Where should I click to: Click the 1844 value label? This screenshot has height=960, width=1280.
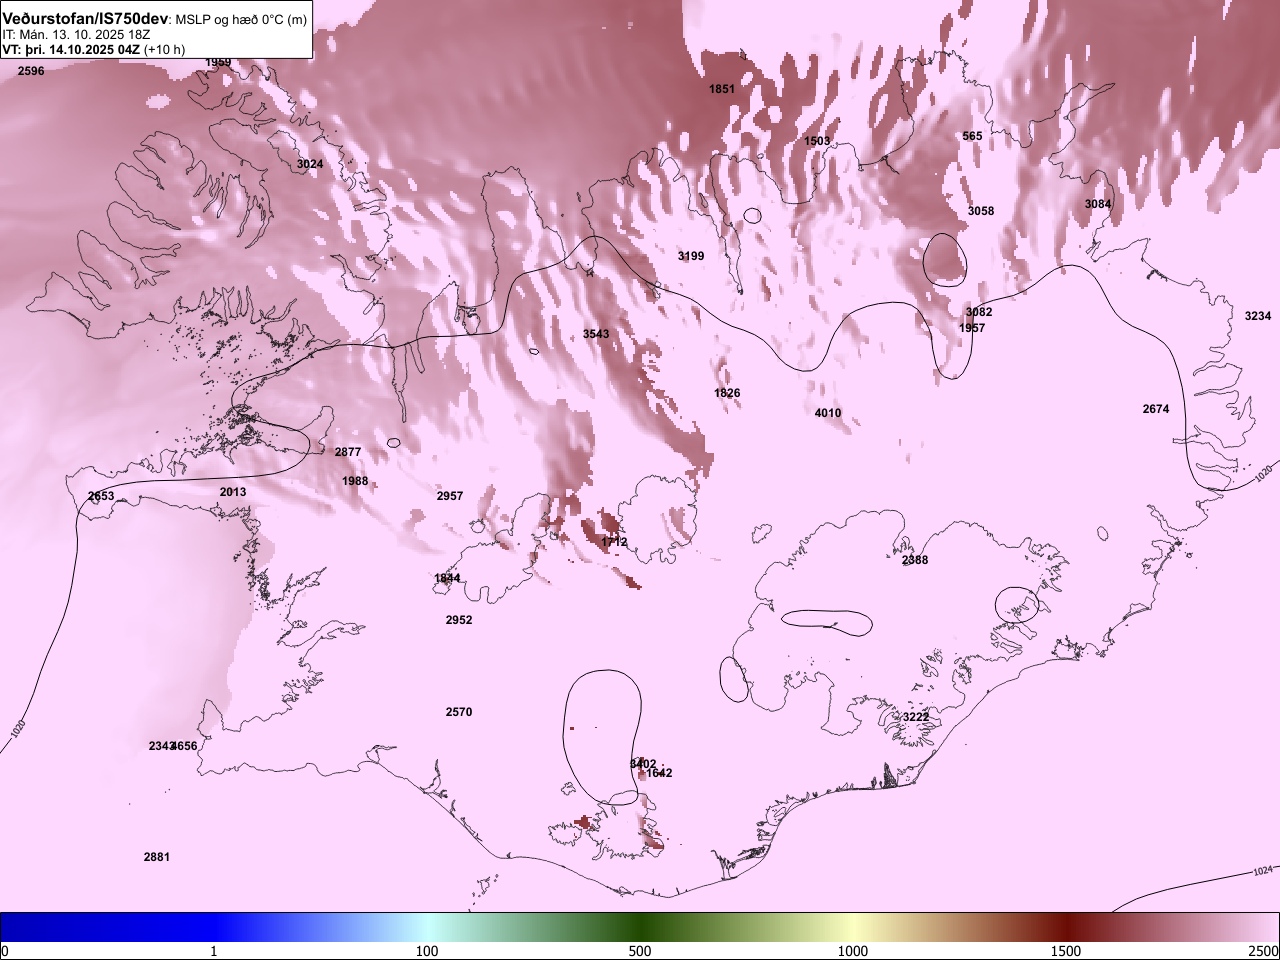pos(447,578)
